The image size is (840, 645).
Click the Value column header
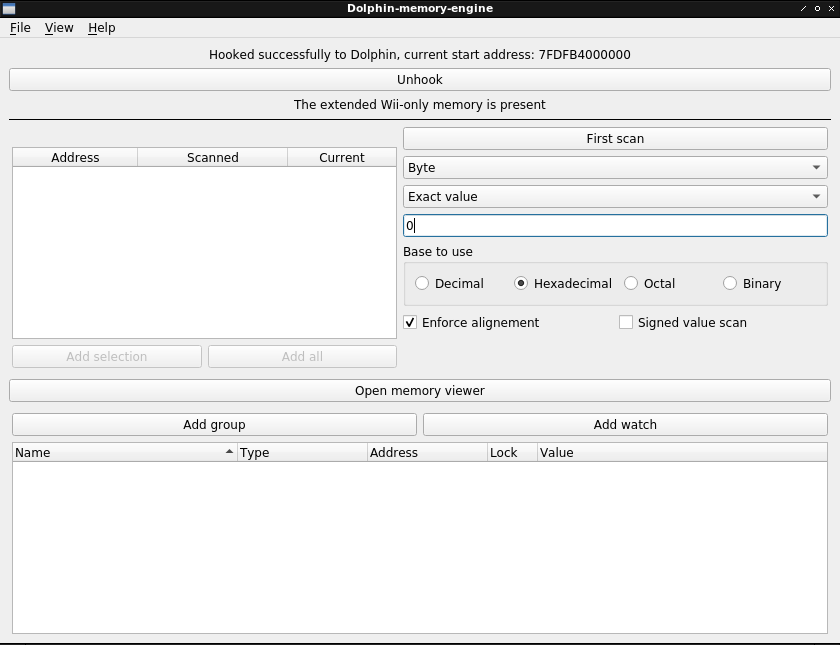coord(682,453)
